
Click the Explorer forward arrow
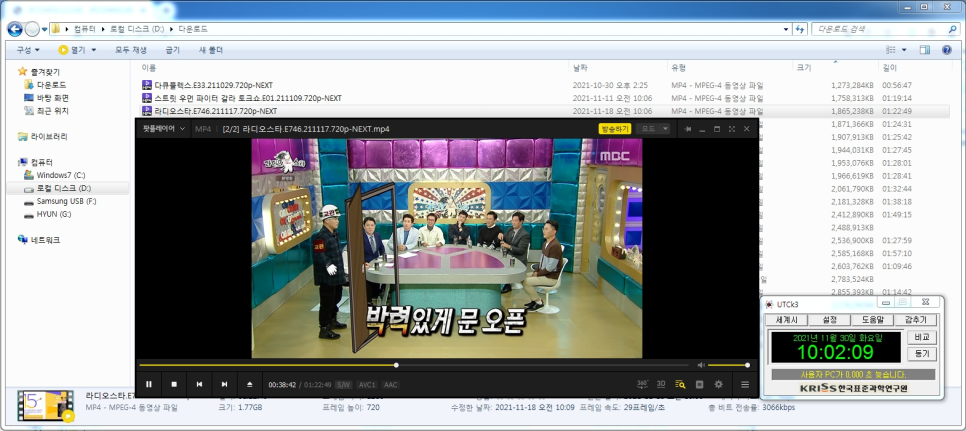pos(32,29)
